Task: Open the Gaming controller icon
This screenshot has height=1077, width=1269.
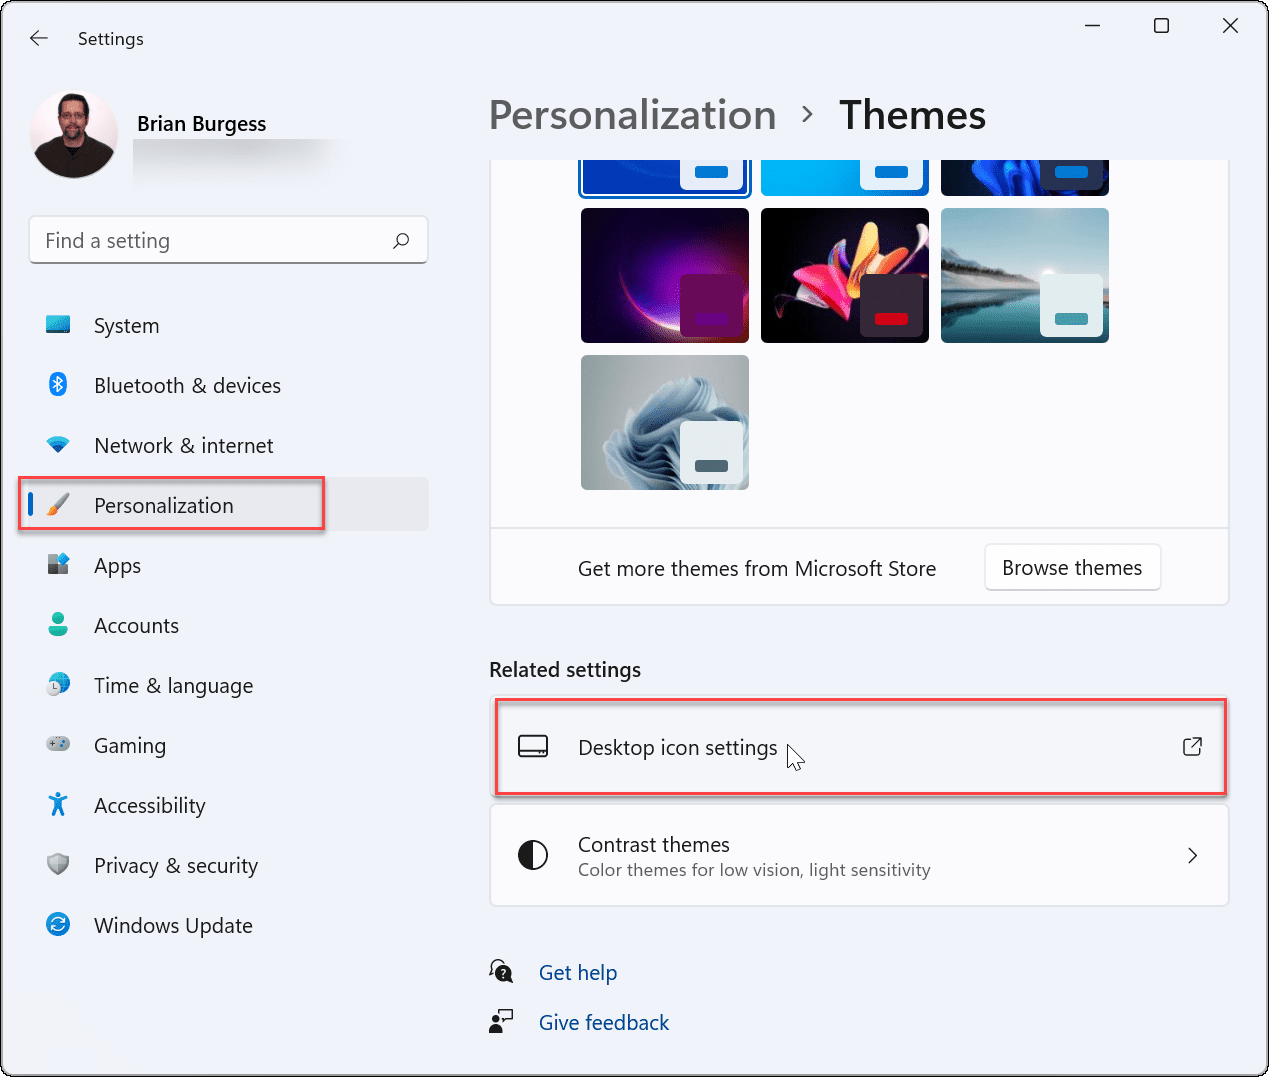Action: tap(58, 745)
